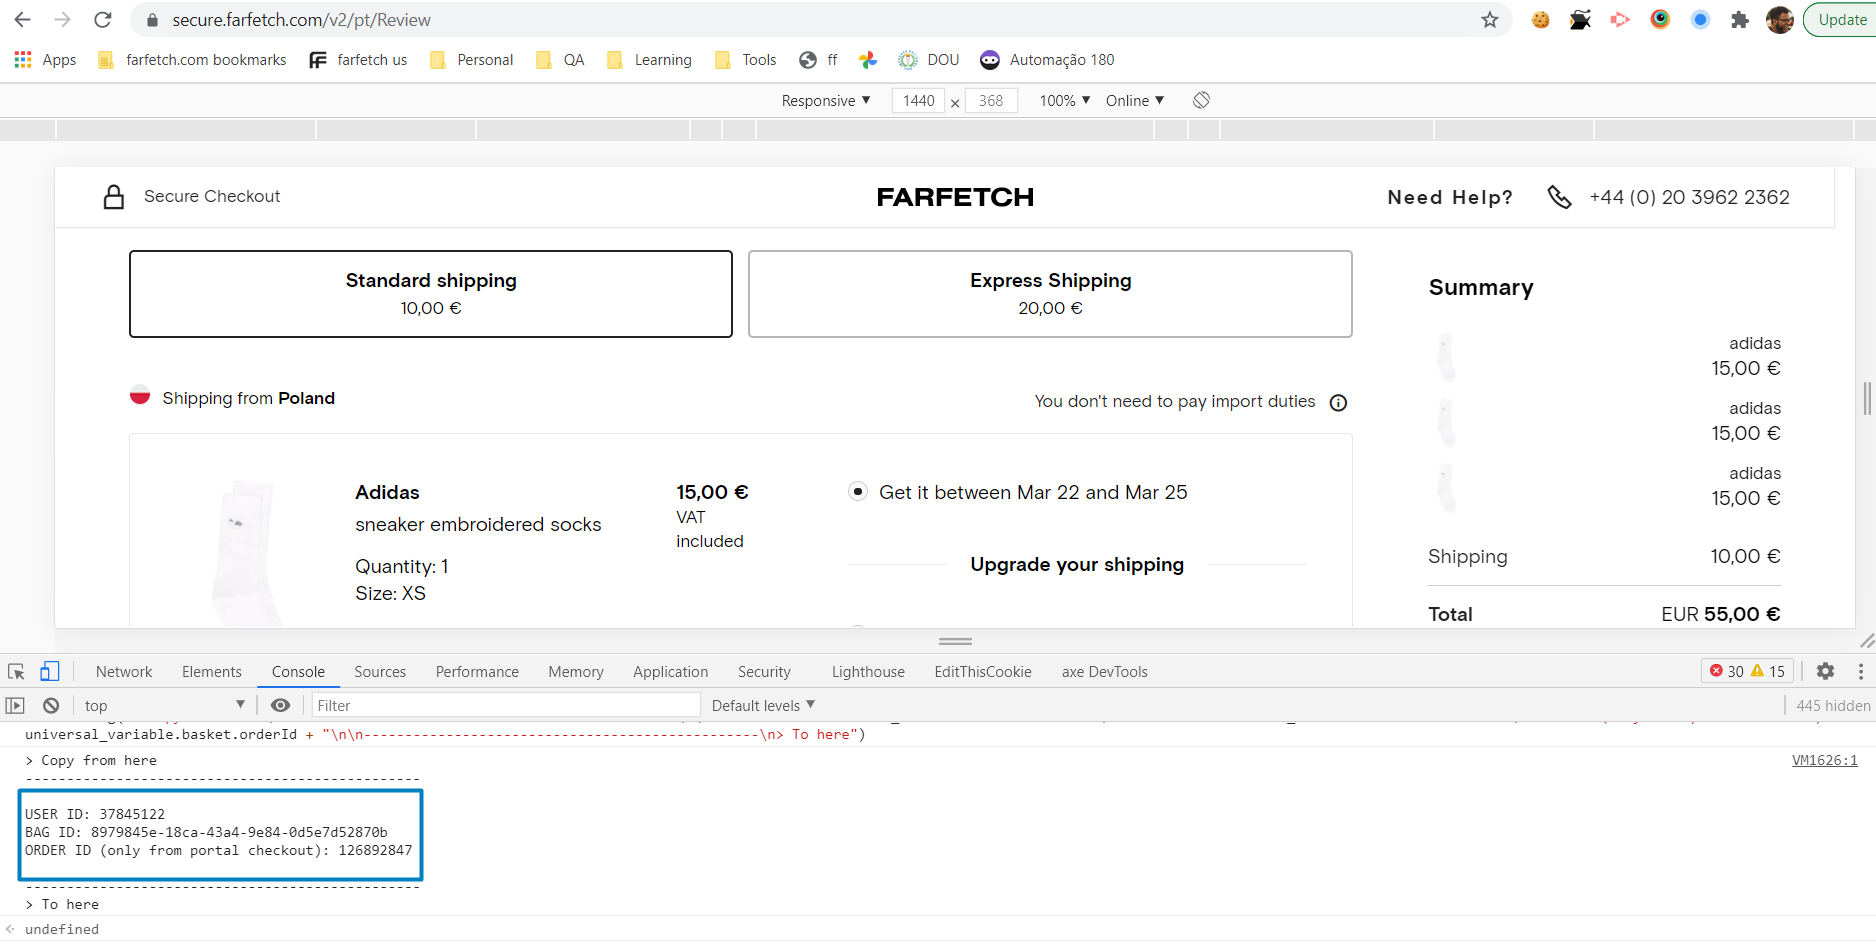
Task: Open the Apps grid shortcut
Action: pyautogui.click(x=46, y=60)
